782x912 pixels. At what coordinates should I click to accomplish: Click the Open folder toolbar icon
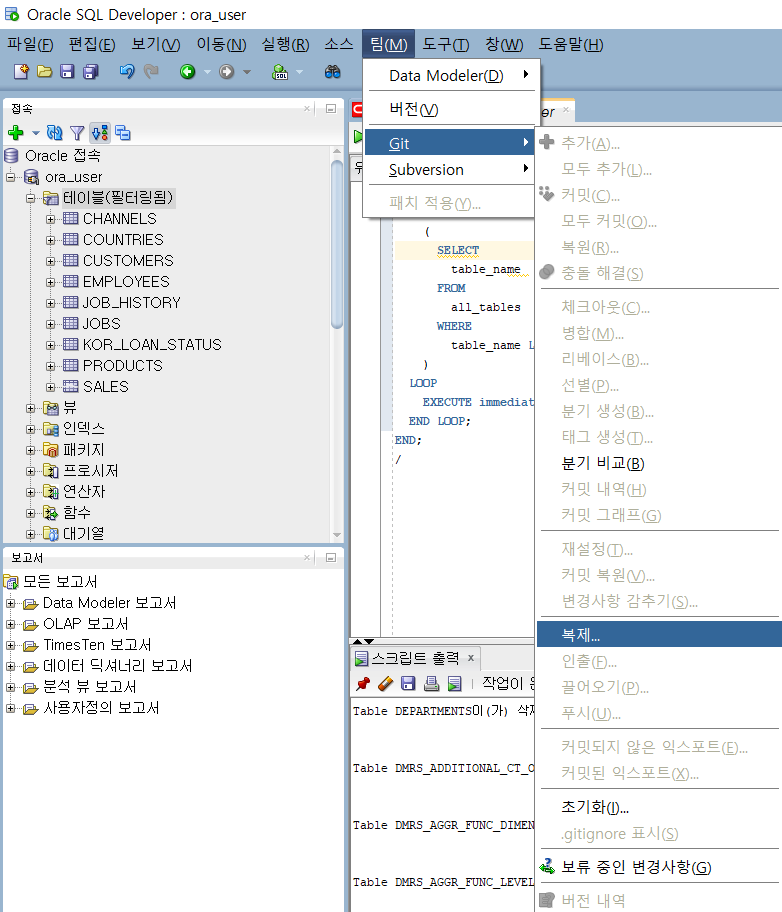(44, 72)
